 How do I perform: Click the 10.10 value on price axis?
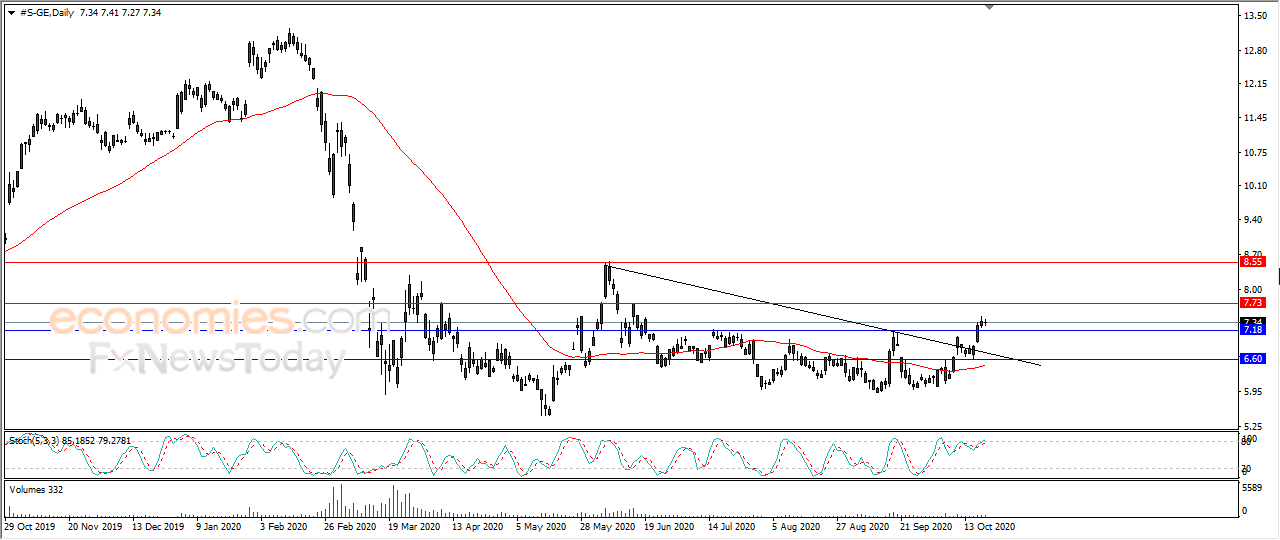[1254, 185]
